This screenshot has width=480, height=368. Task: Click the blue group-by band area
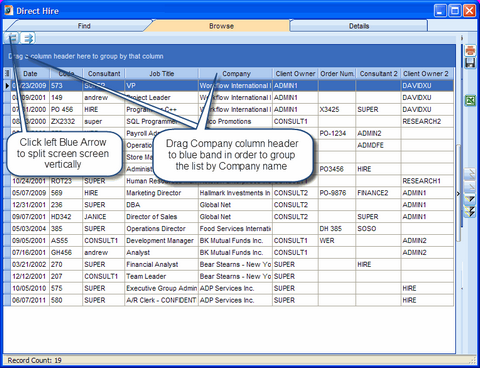pyautogui.click(x=229, y=56)
